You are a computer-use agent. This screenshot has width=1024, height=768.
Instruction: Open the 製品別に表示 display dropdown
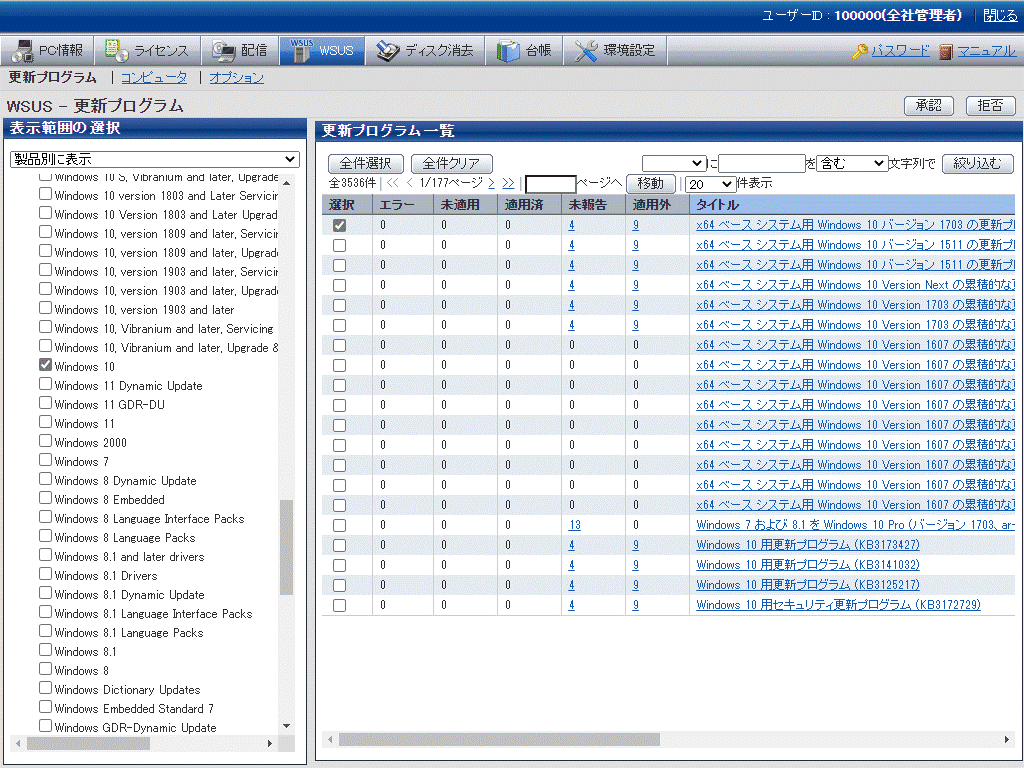(155, 159)
